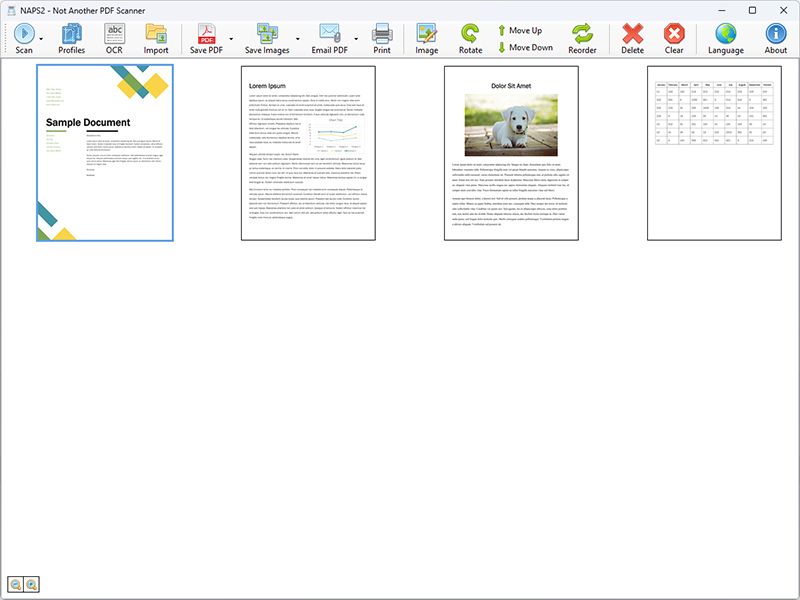The width and height of the screenshot is (800, 600).
Task: Close the NAPS2 window
Action: (784, 10)
